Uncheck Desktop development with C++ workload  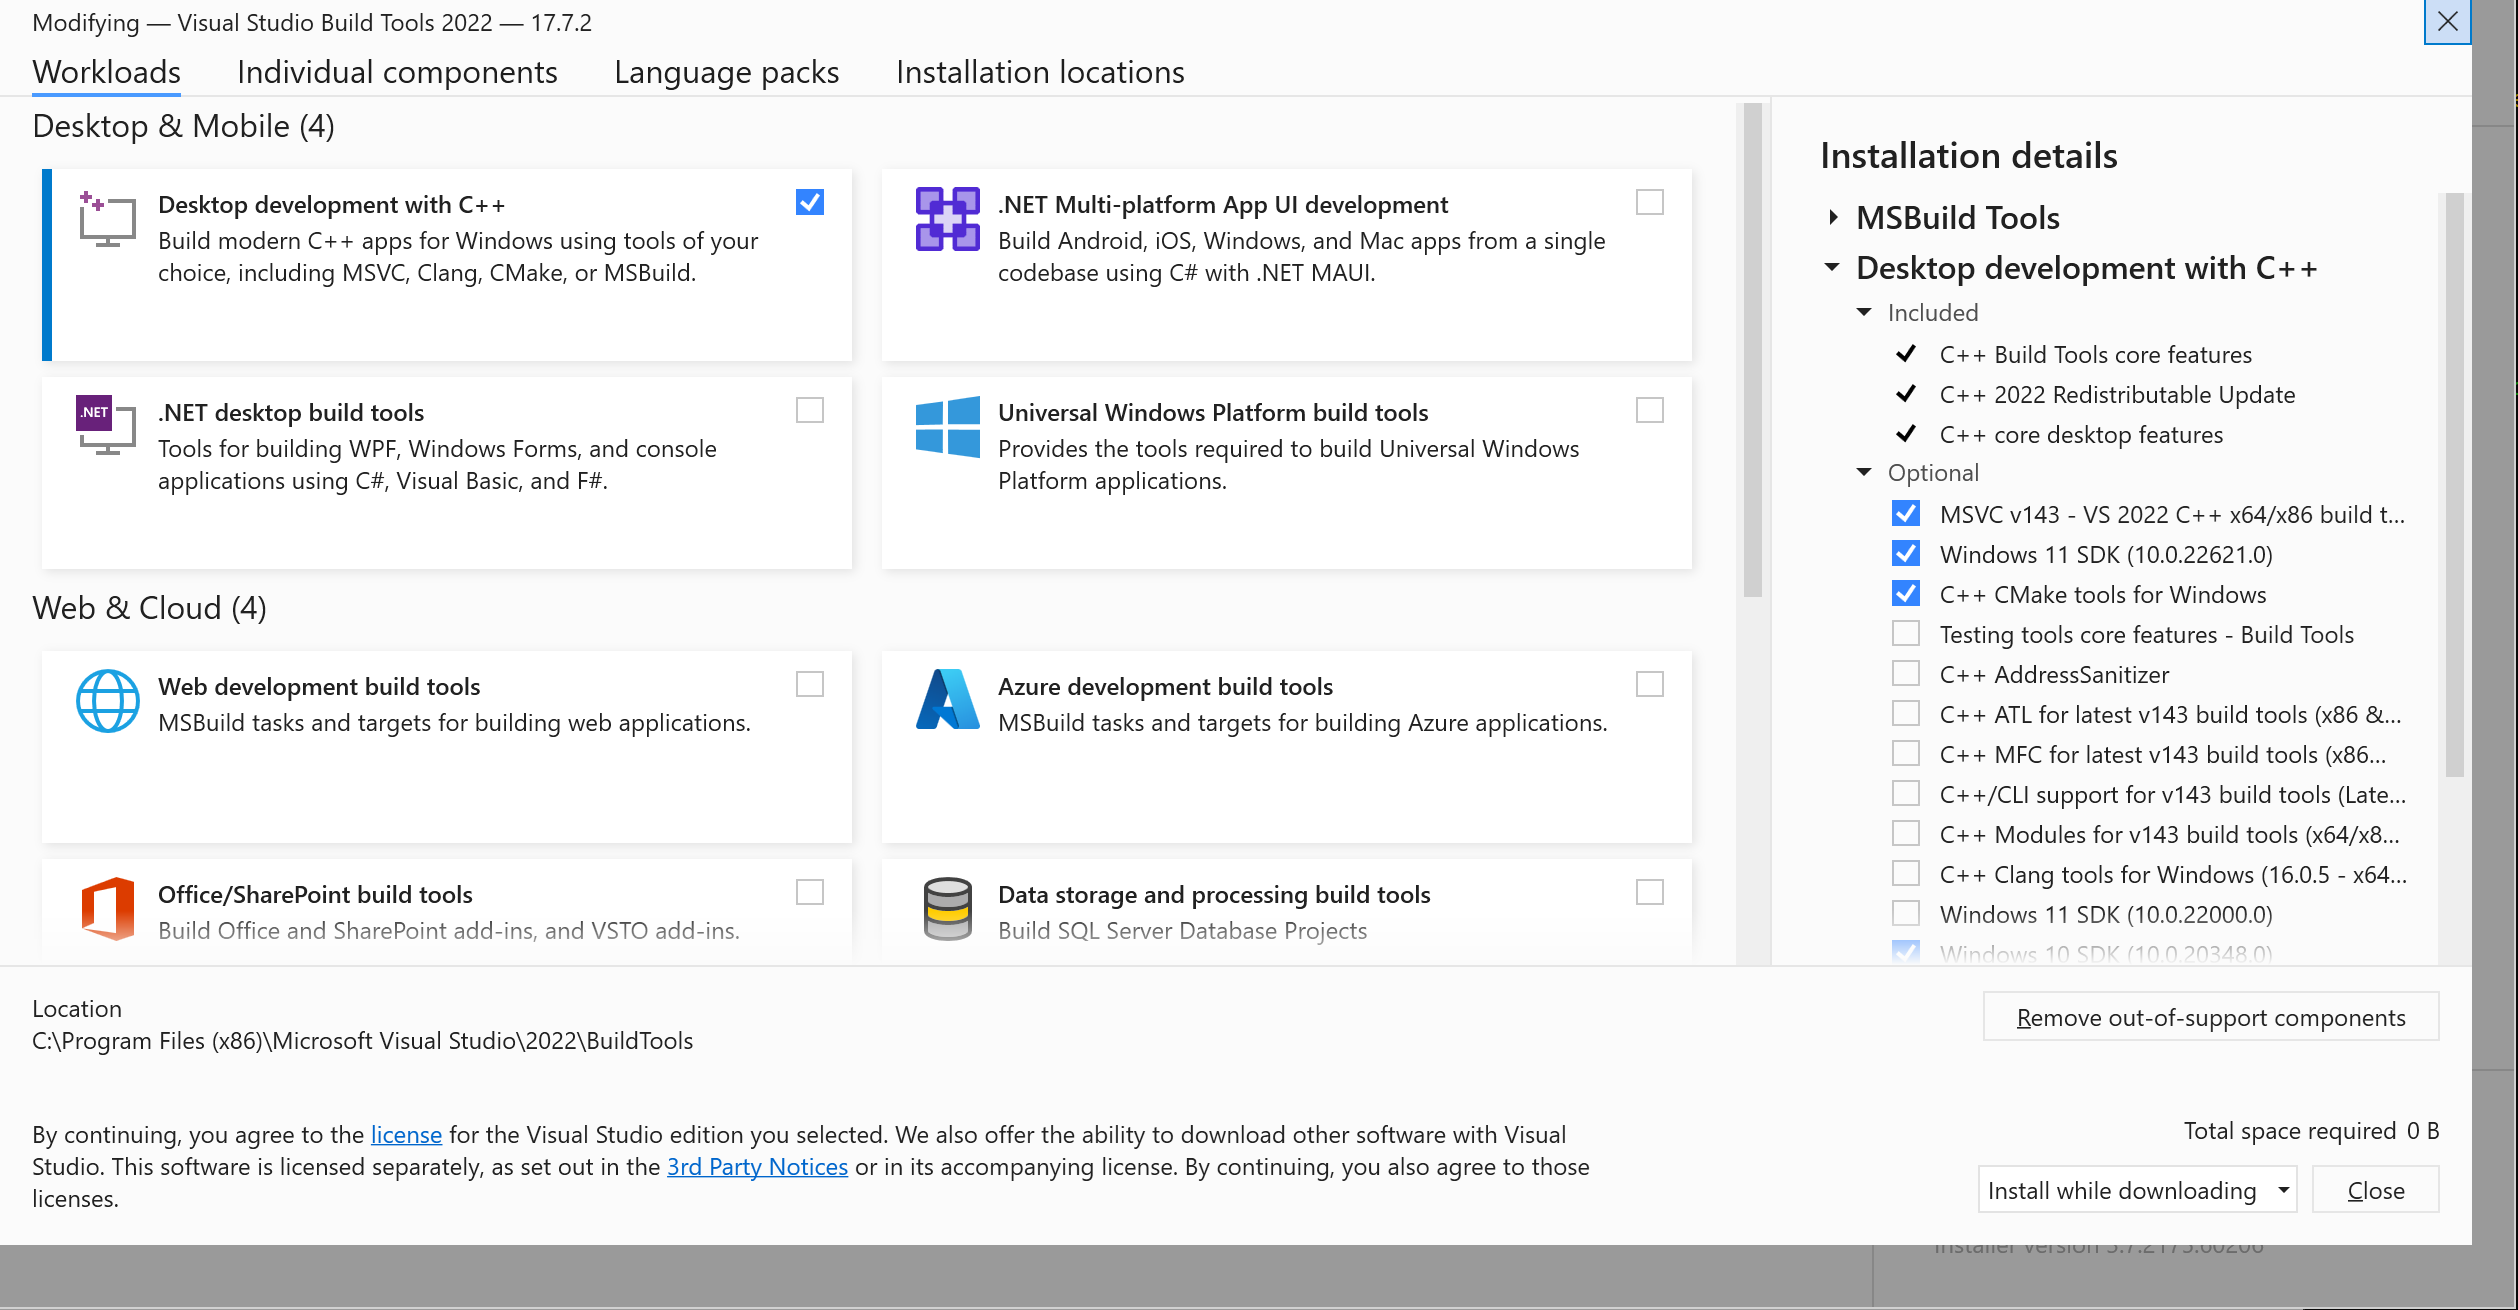(x=810, y=203)
